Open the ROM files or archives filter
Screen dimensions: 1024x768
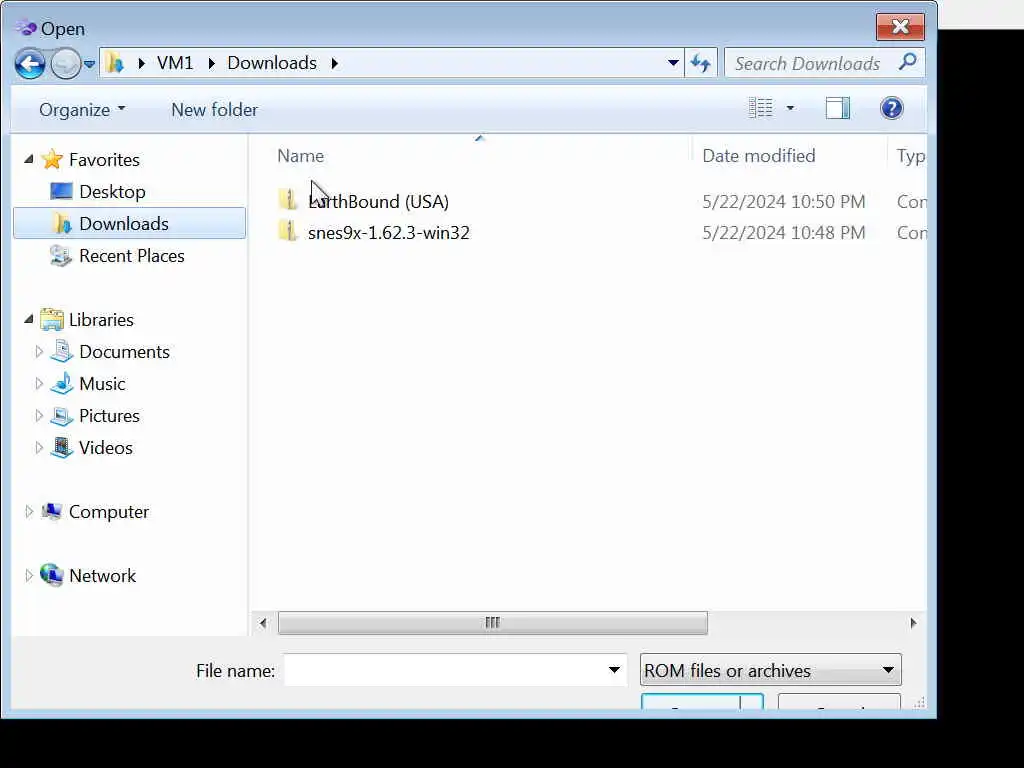tap(771, 670)
